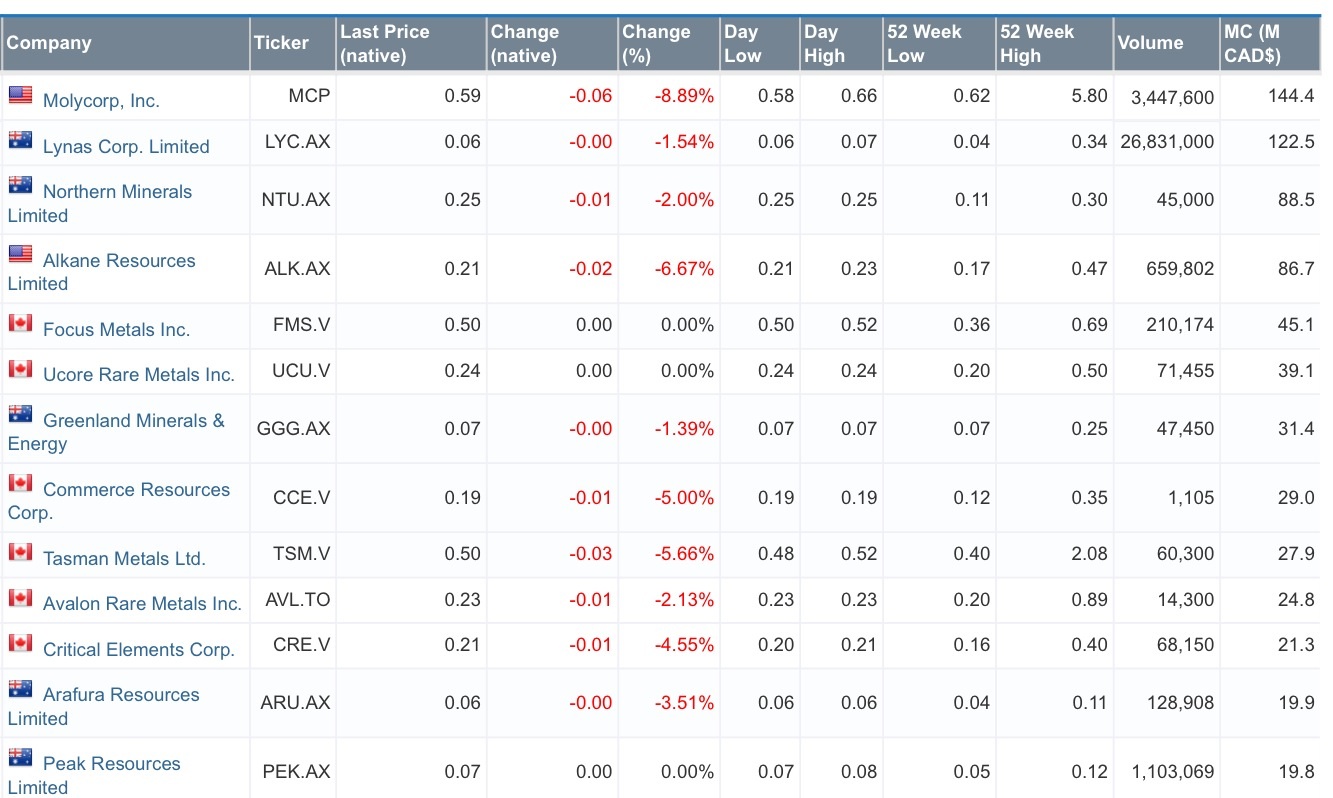The height and width of the screenshot is (798, 1333).
Task: Click the flag icon next to Northern Minerals
Action: coord(20,185)
